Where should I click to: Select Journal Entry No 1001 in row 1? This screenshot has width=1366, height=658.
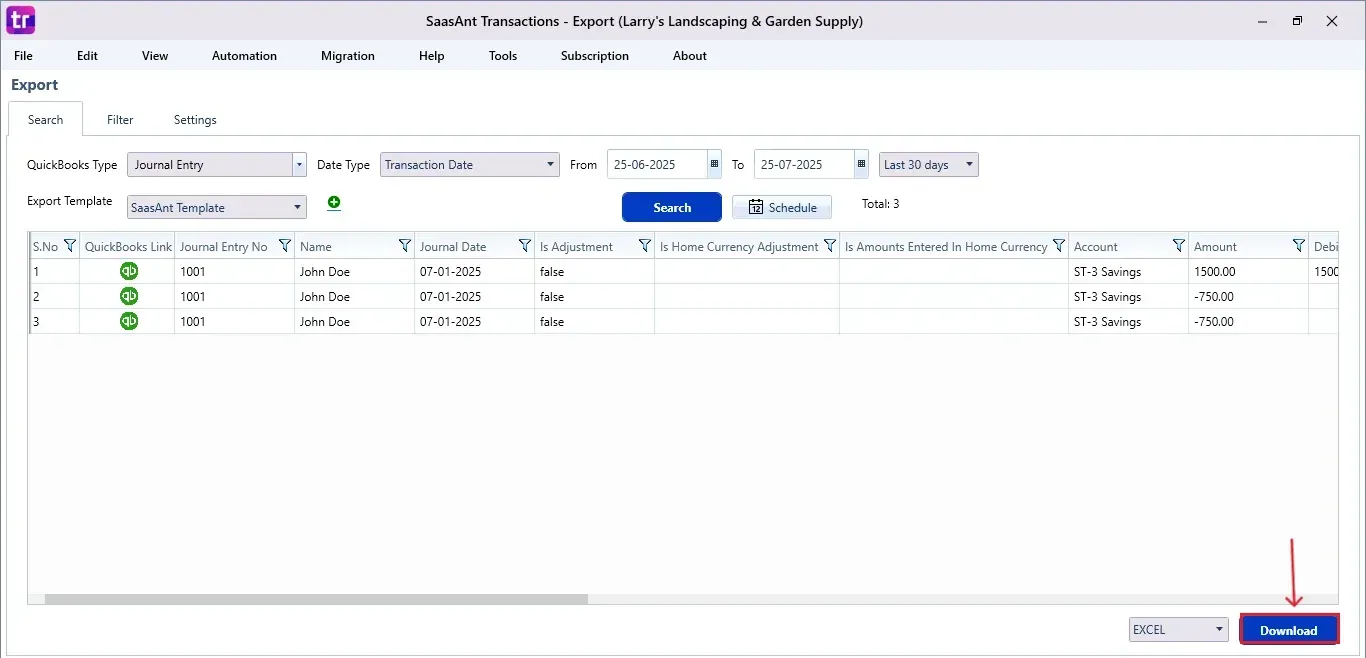235,271
